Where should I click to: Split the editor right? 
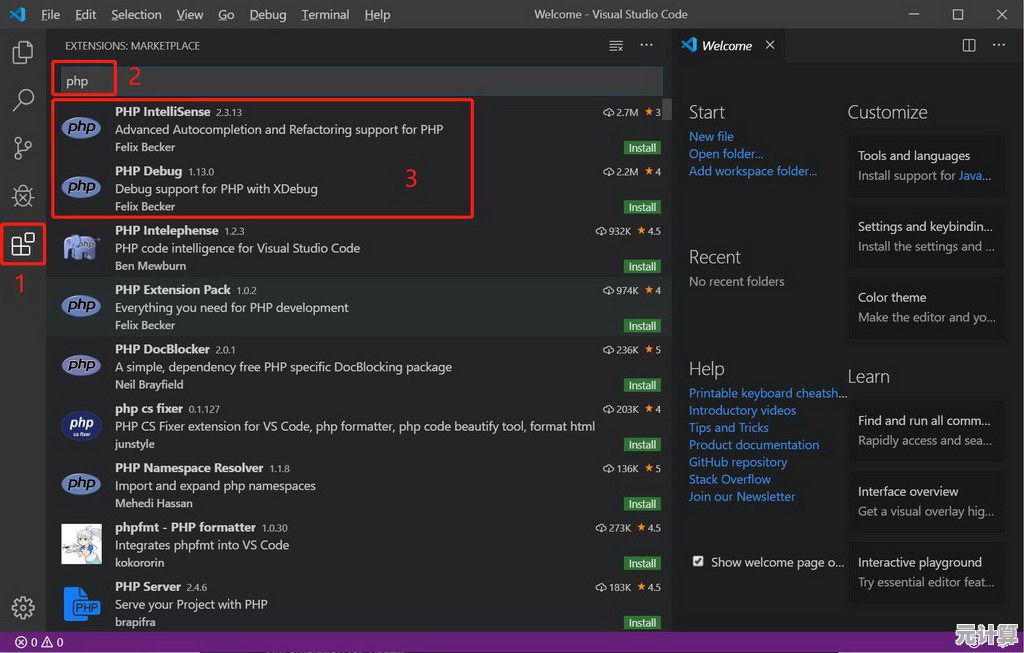click(968, 46)
